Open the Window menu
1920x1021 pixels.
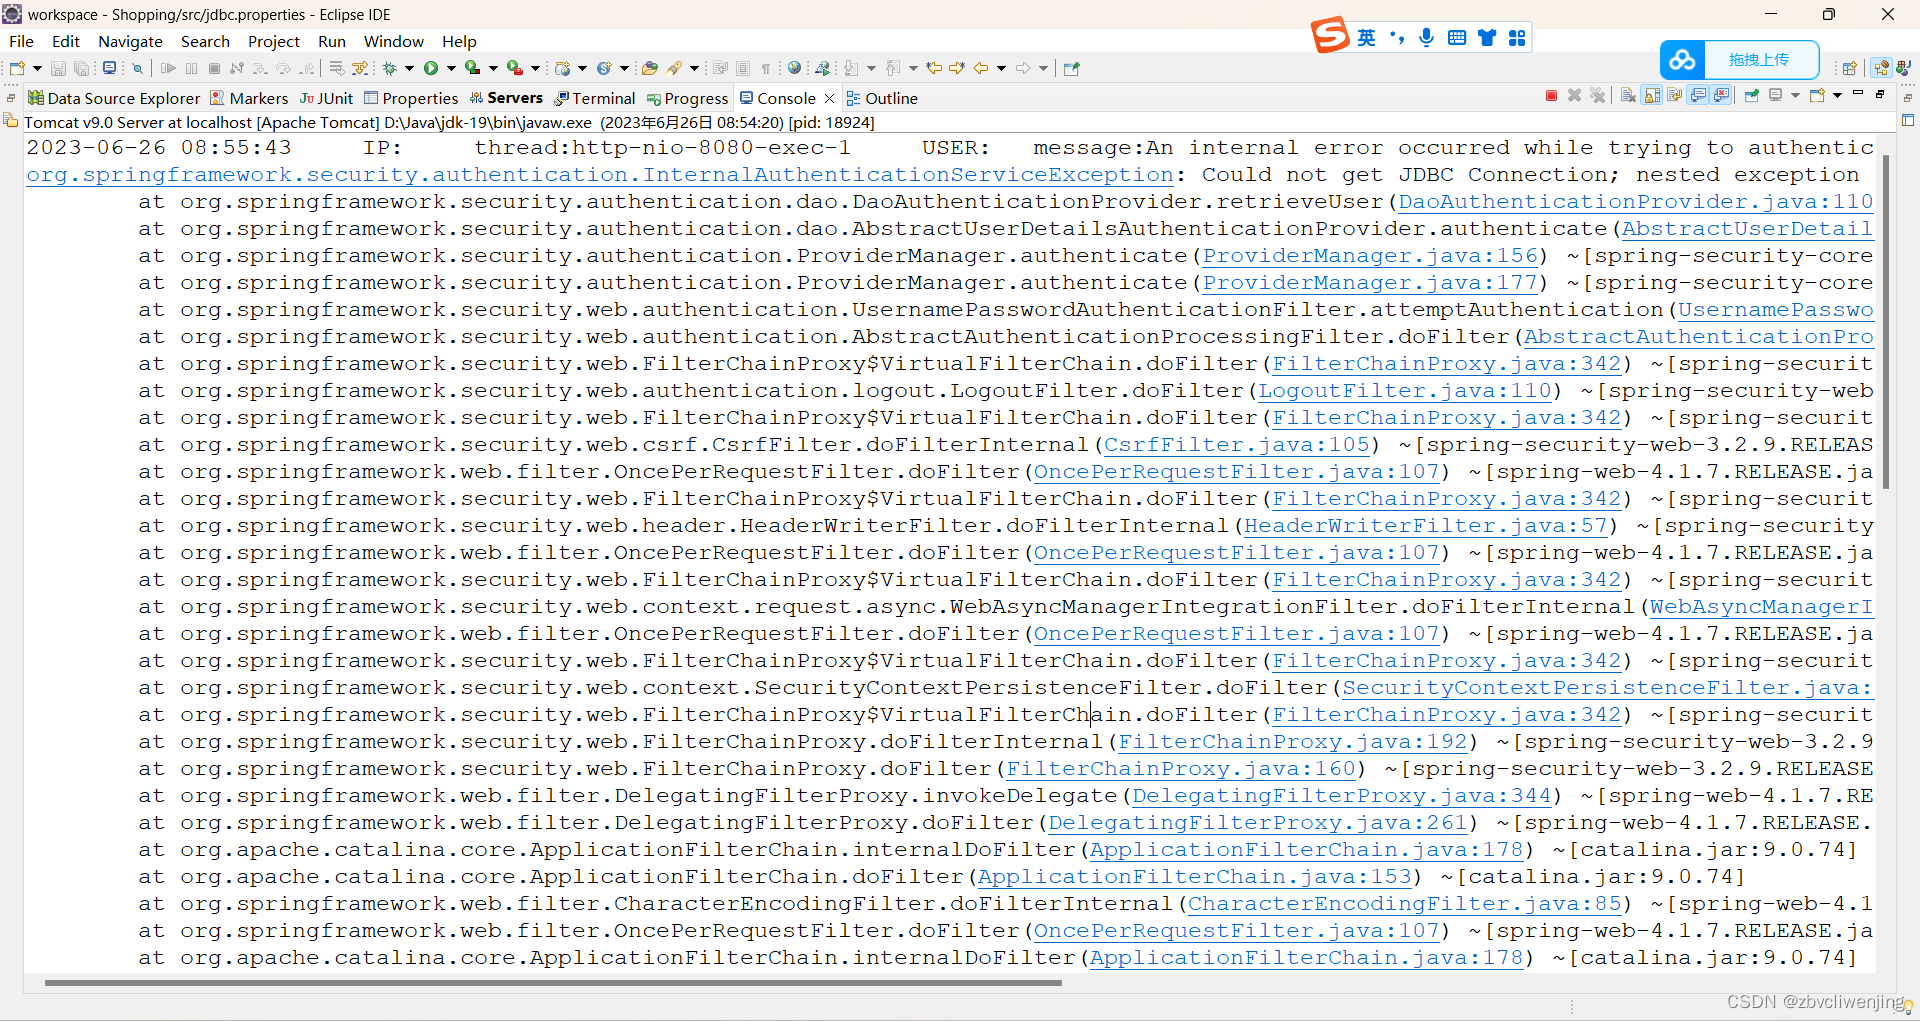(x=393, y=41)
